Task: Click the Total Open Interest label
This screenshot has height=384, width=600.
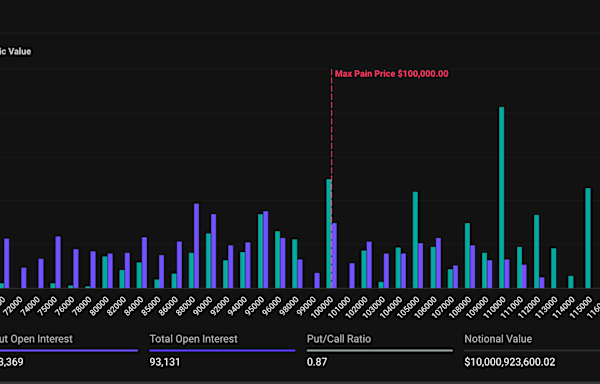Action: click(x=194, y=339)
